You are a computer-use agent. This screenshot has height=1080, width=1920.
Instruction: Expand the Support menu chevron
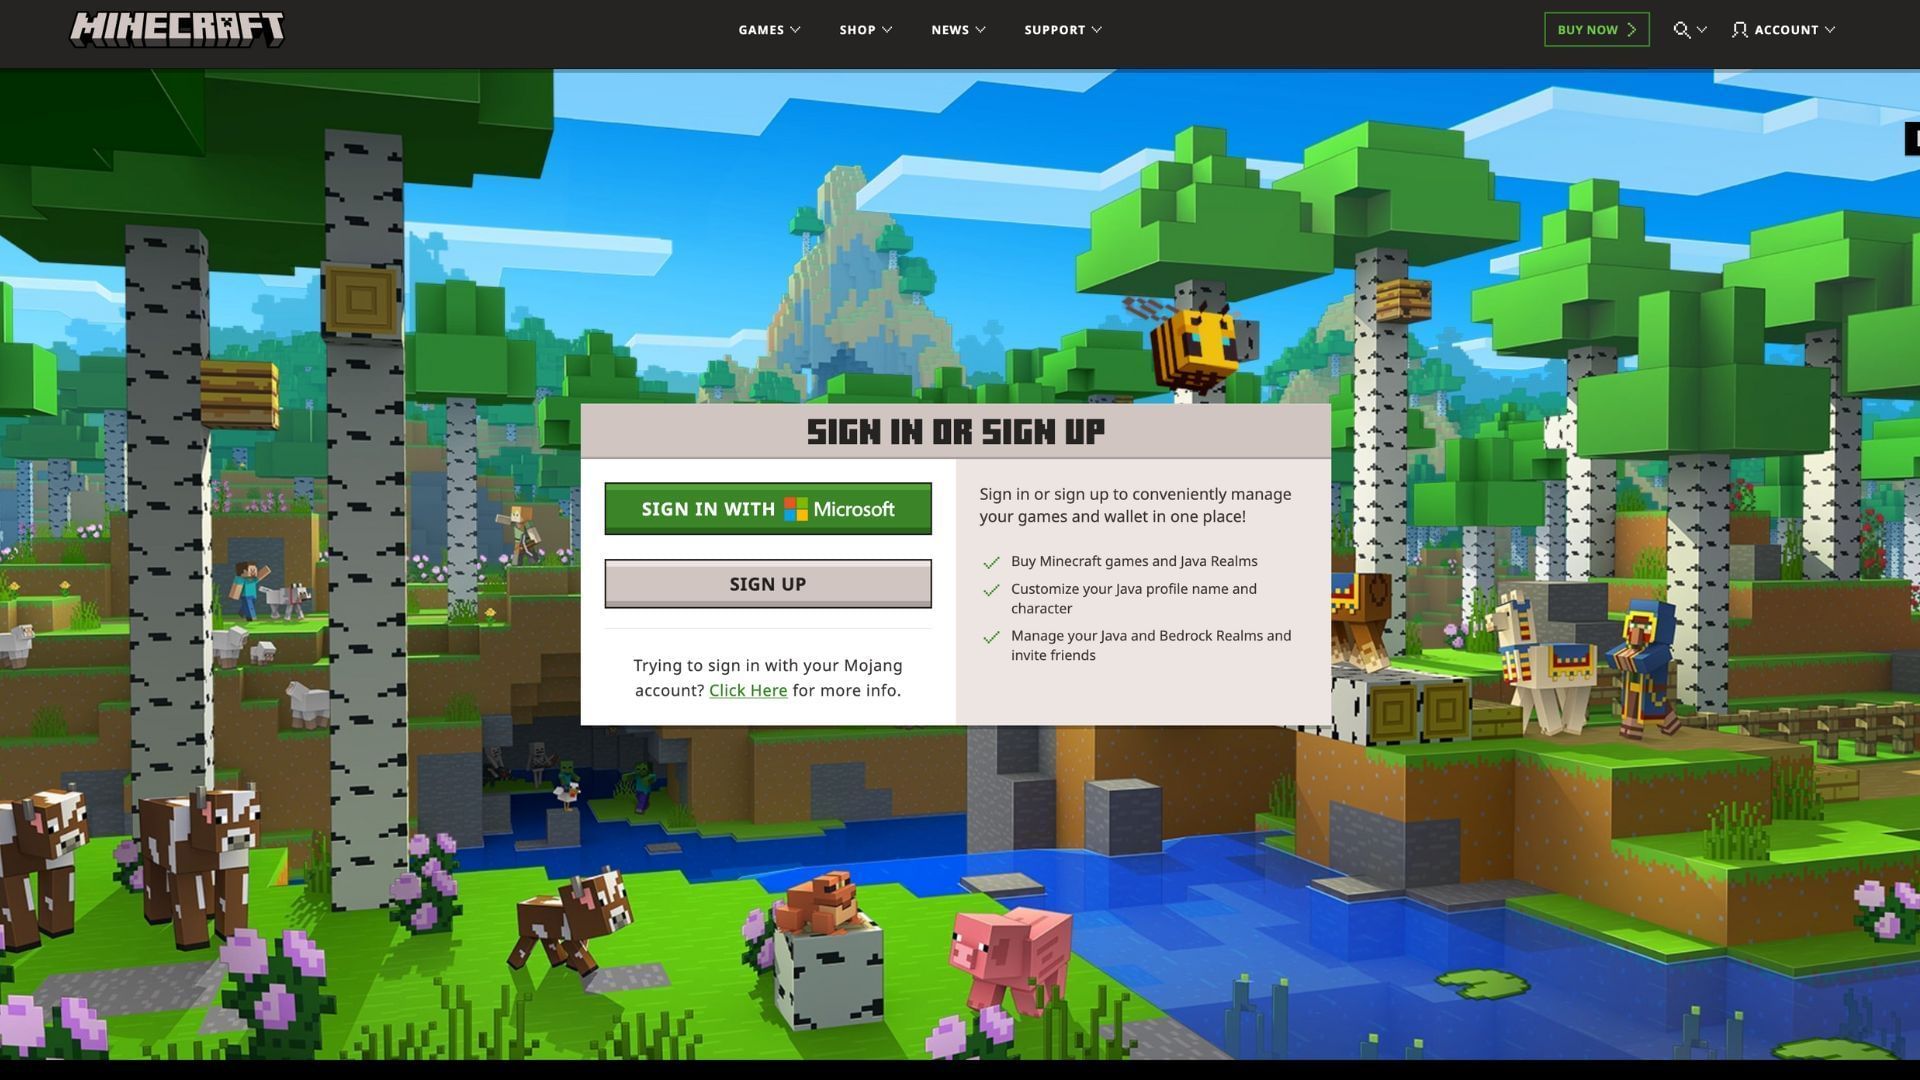[x=1097, y=30]
